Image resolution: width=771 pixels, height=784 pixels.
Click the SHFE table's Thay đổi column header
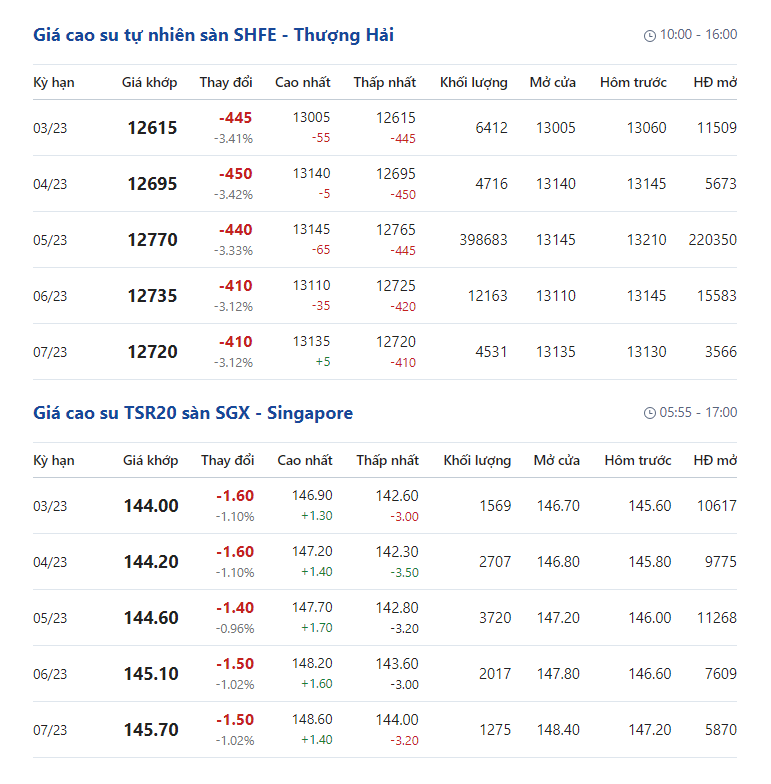pos(226,82)
